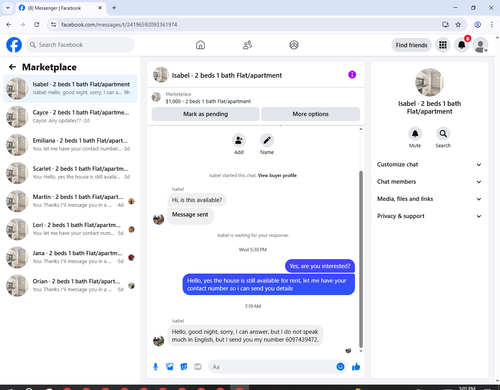The height and width of the screenshot is (390, 500).
Task: Open View buyer profile link
Action: point(277,175)
